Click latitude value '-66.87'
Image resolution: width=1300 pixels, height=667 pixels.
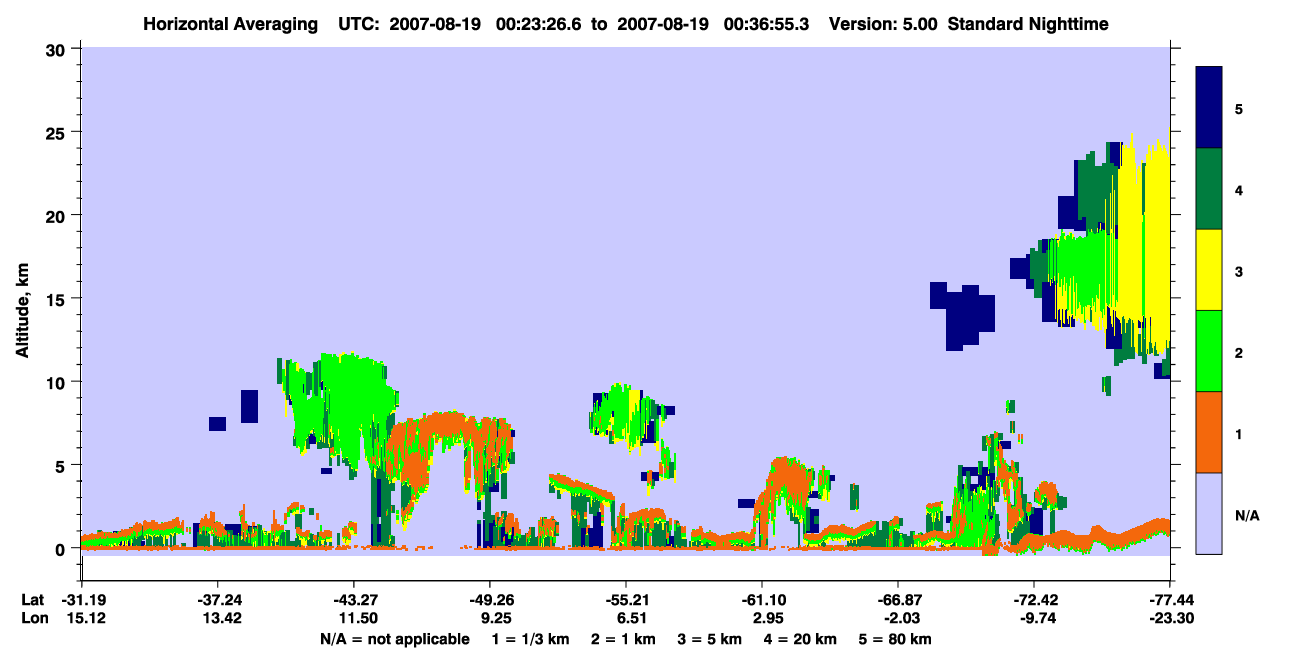898,600
